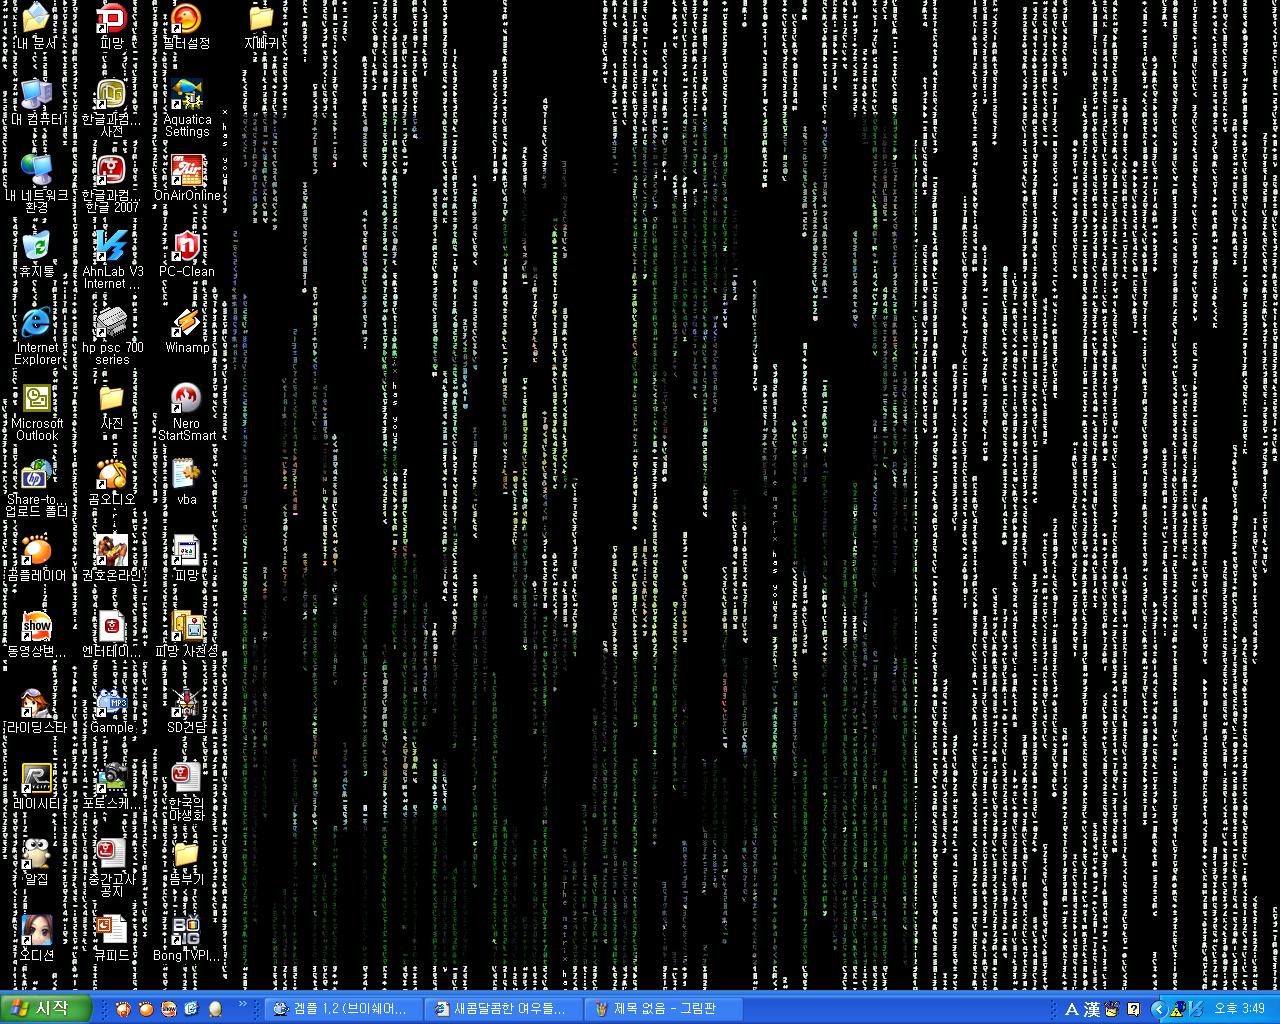The image size is (1280, 1024).
Task: Toggle the language bar A input mode
Action: (1072, 1009)
